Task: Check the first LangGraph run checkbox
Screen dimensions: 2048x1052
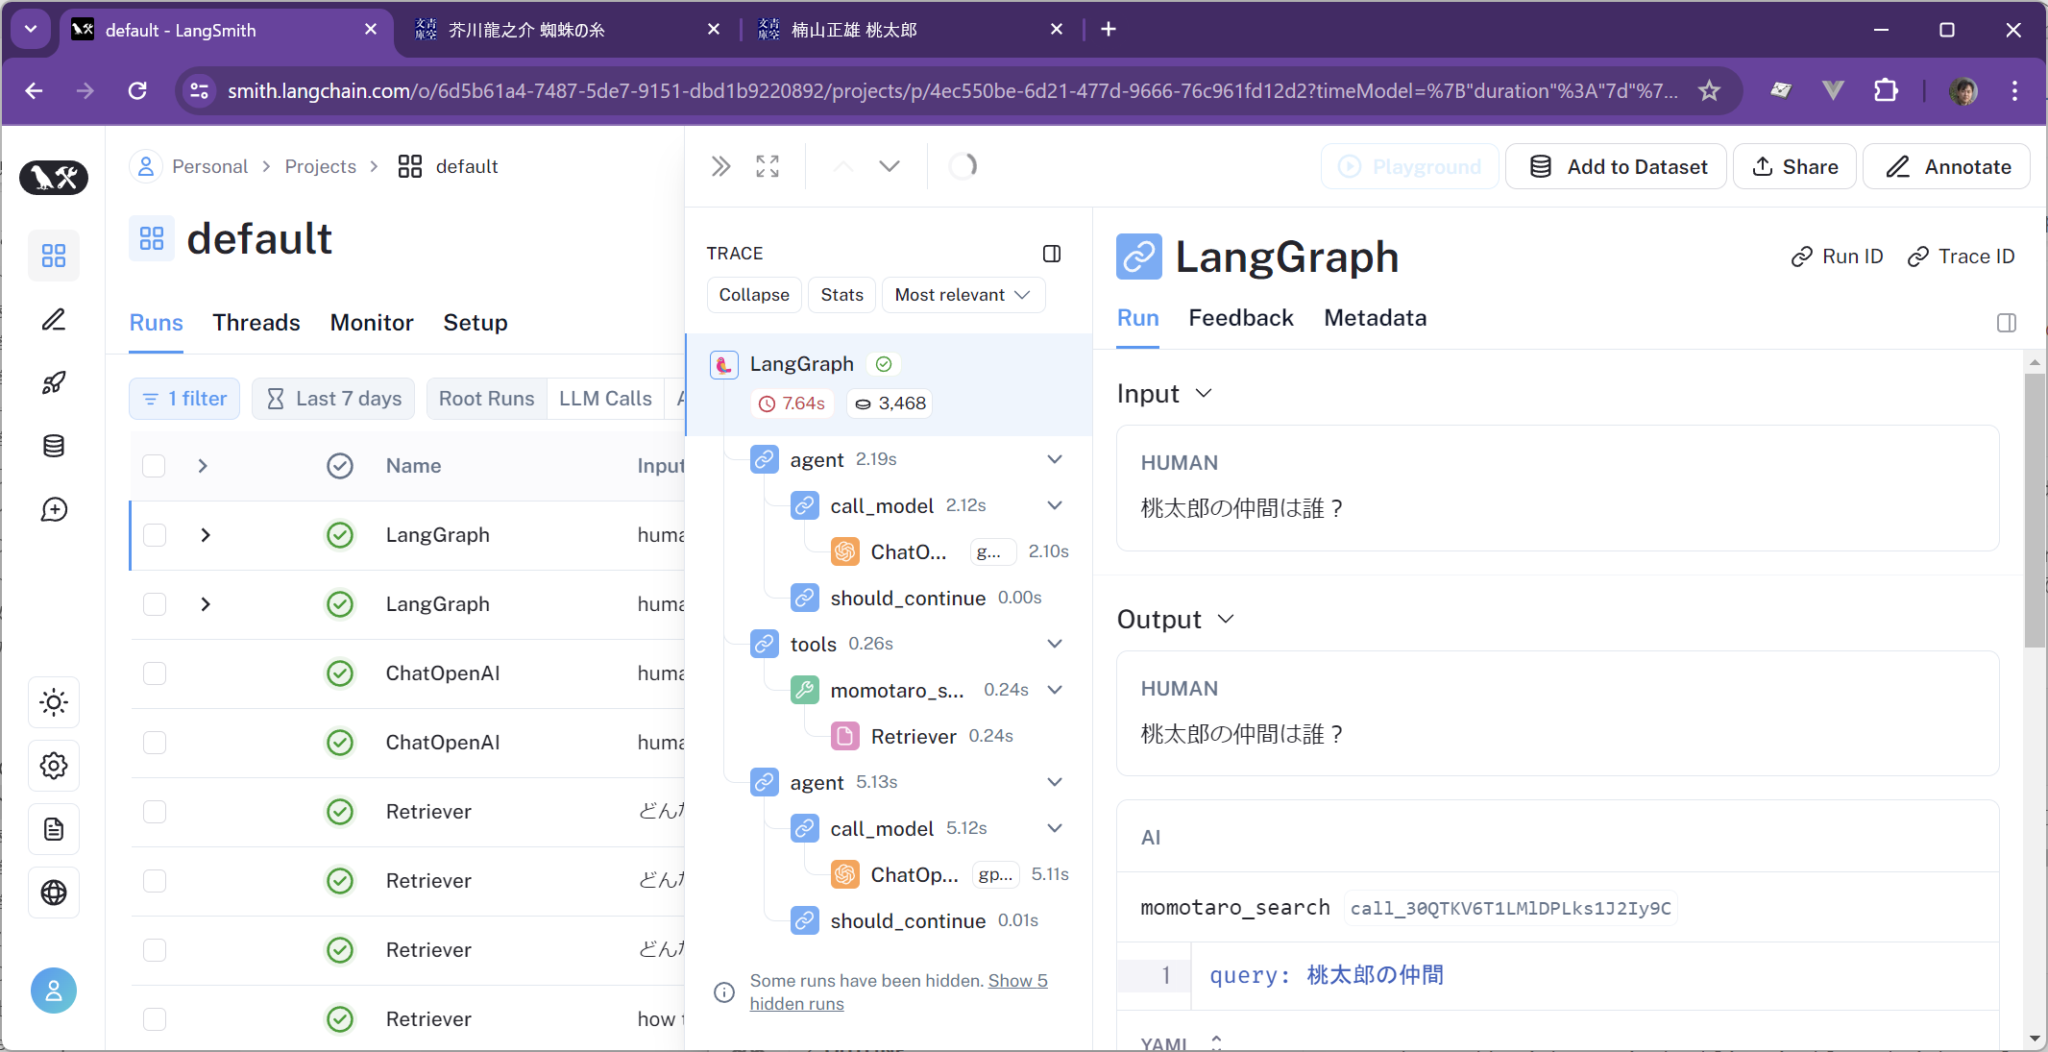Action: [154, 535]
